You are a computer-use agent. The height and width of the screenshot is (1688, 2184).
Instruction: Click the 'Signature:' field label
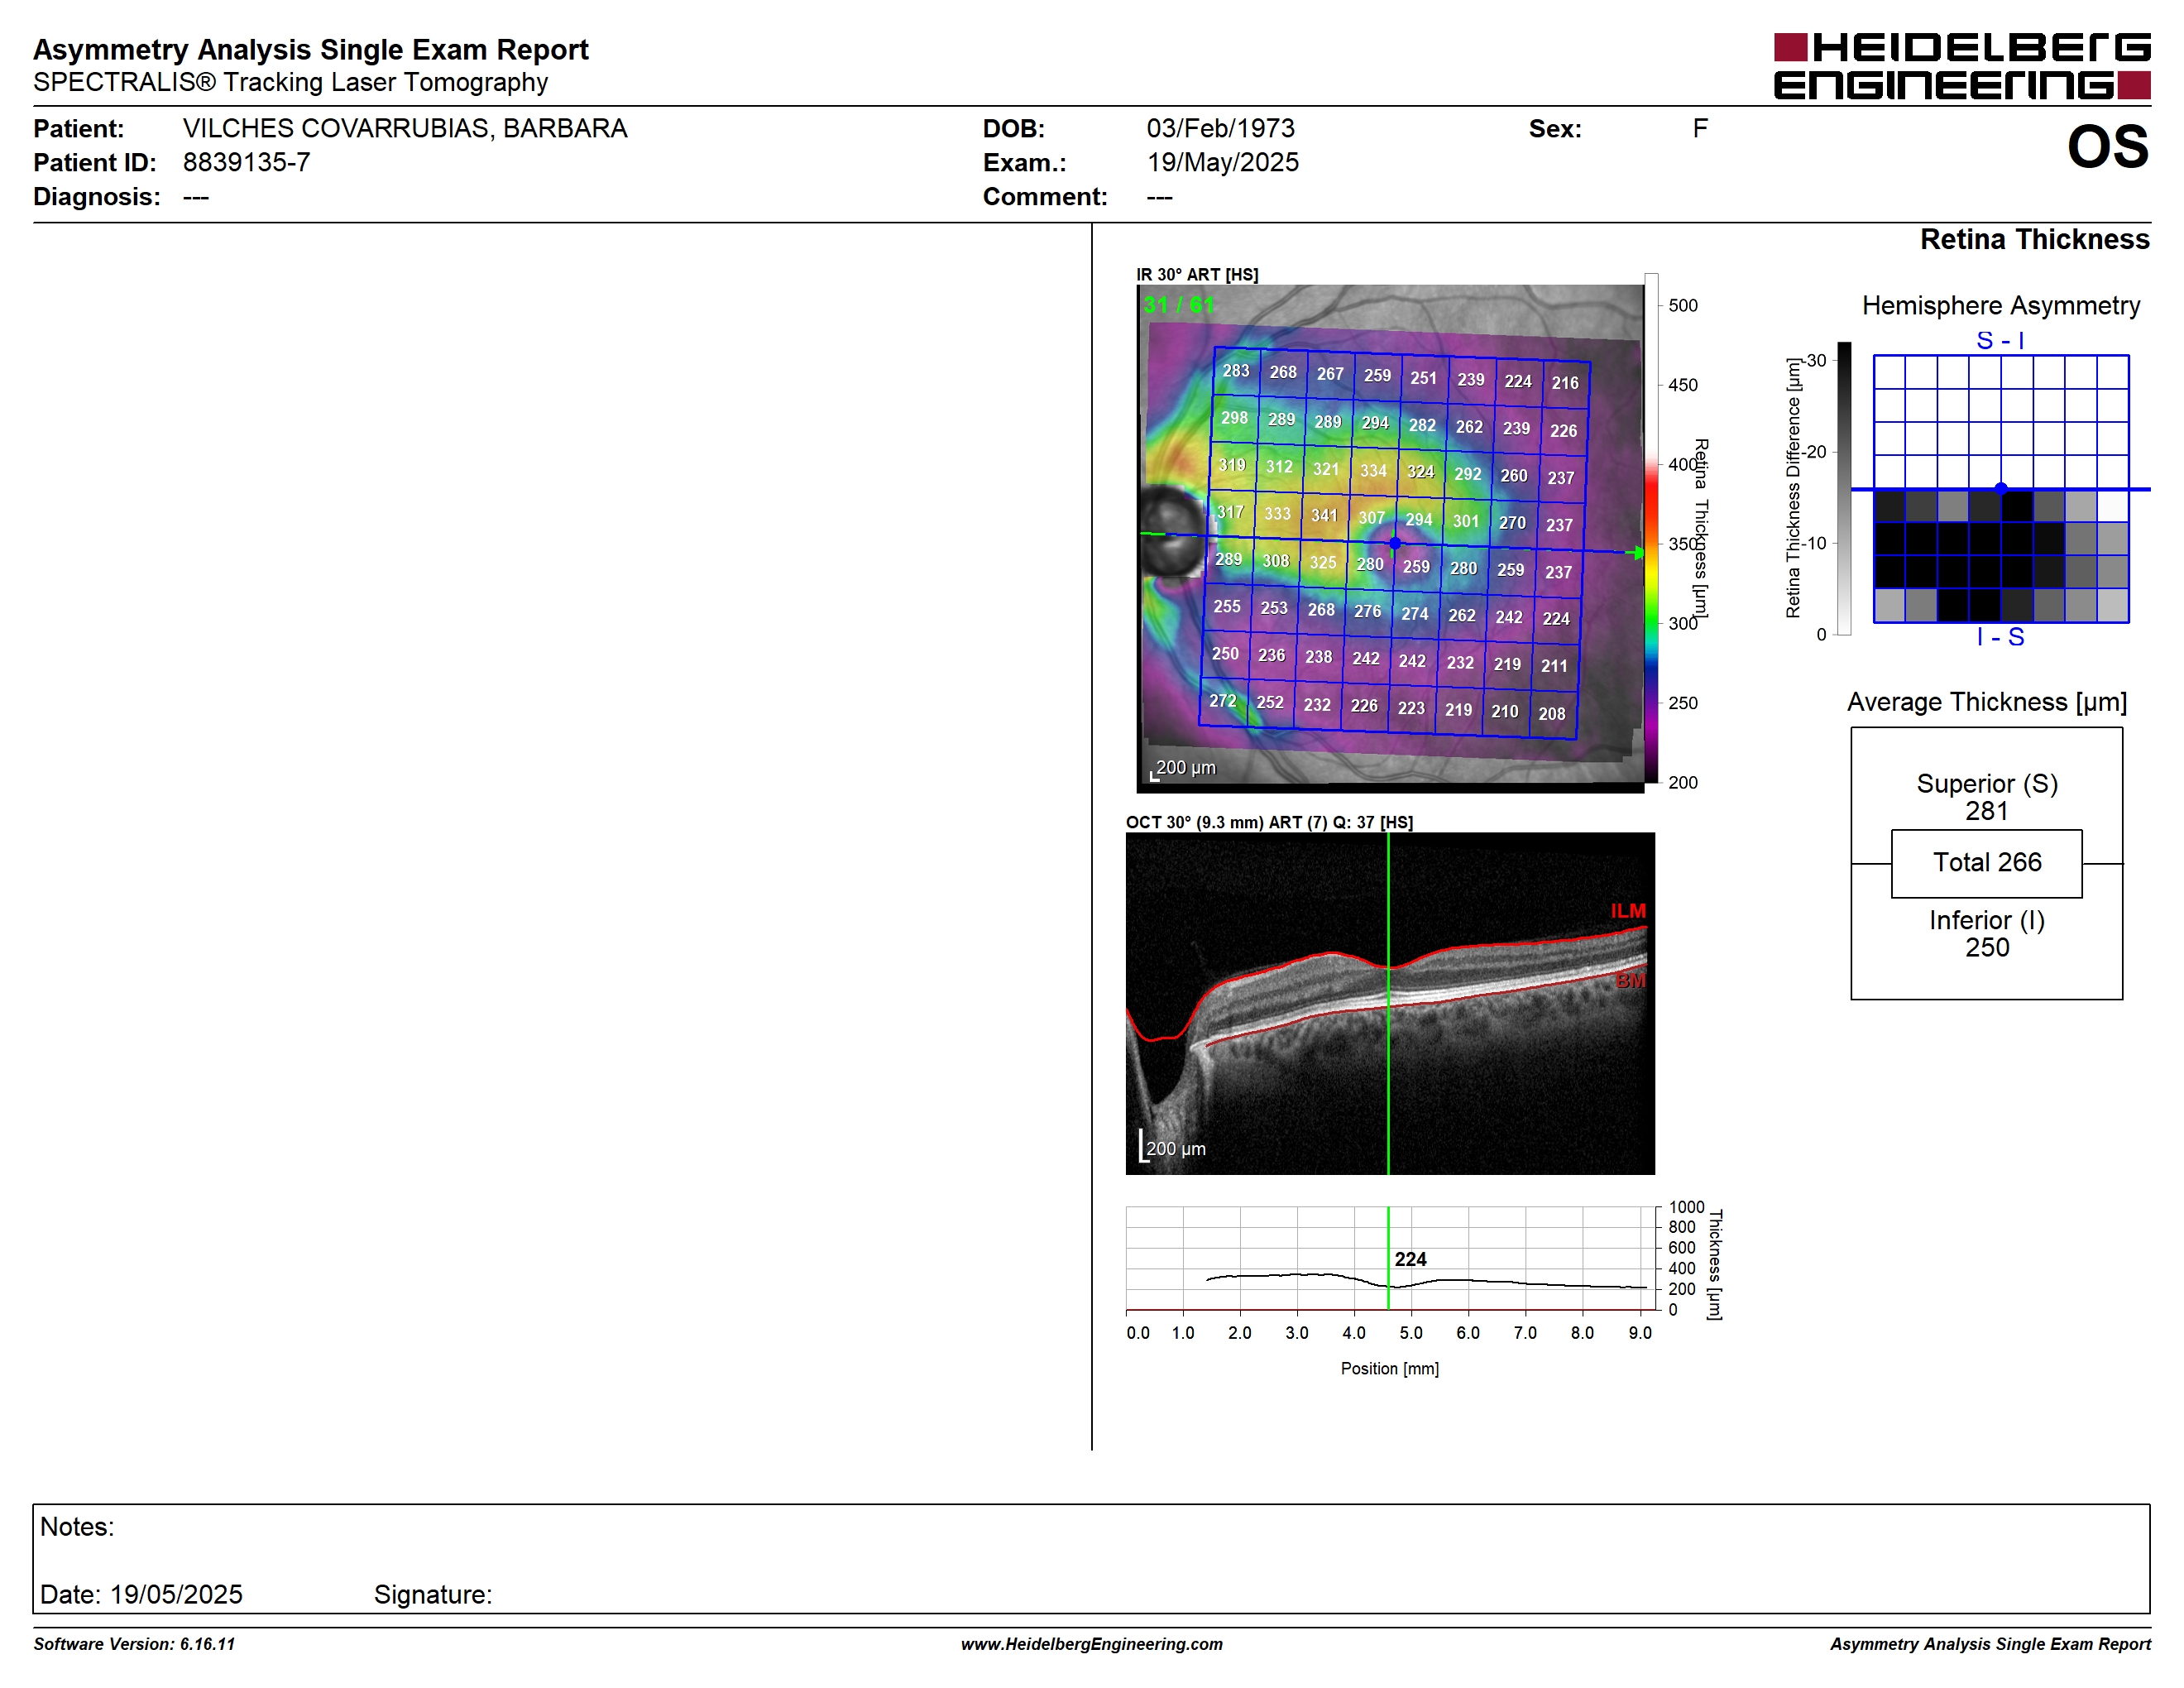click(x=433, y=1594)
